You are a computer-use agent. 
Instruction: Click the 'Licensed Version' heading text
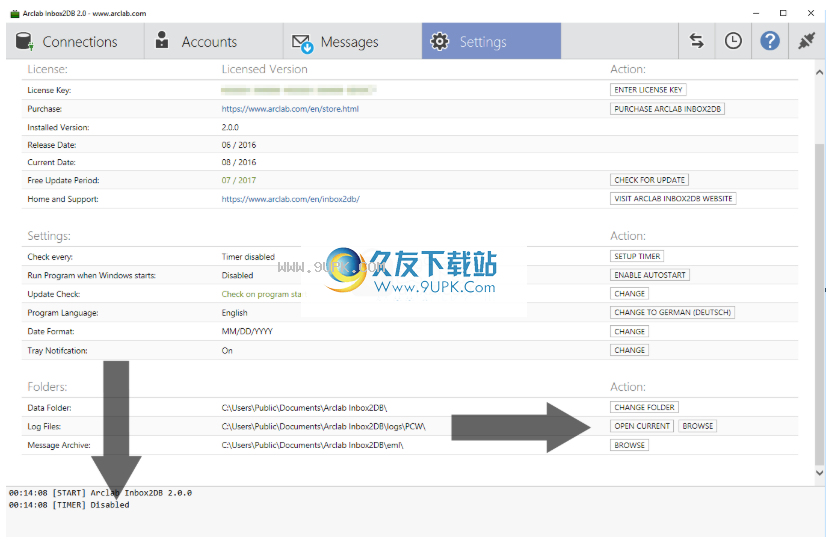(265, 69)
